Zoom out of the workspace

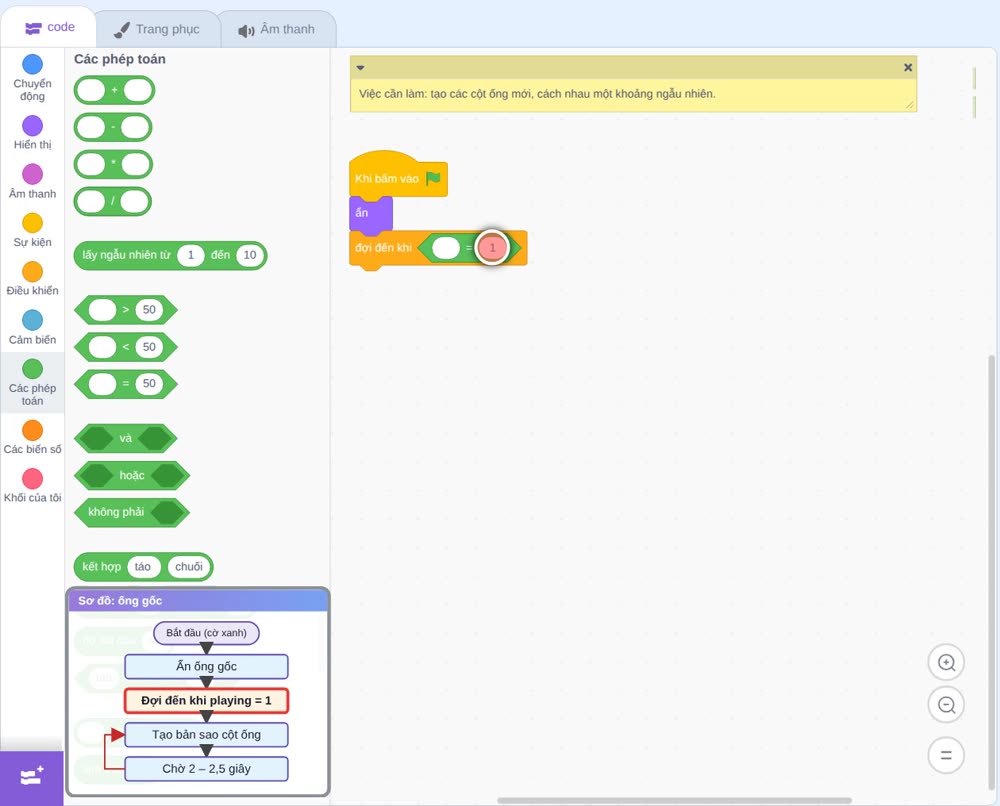946,705
